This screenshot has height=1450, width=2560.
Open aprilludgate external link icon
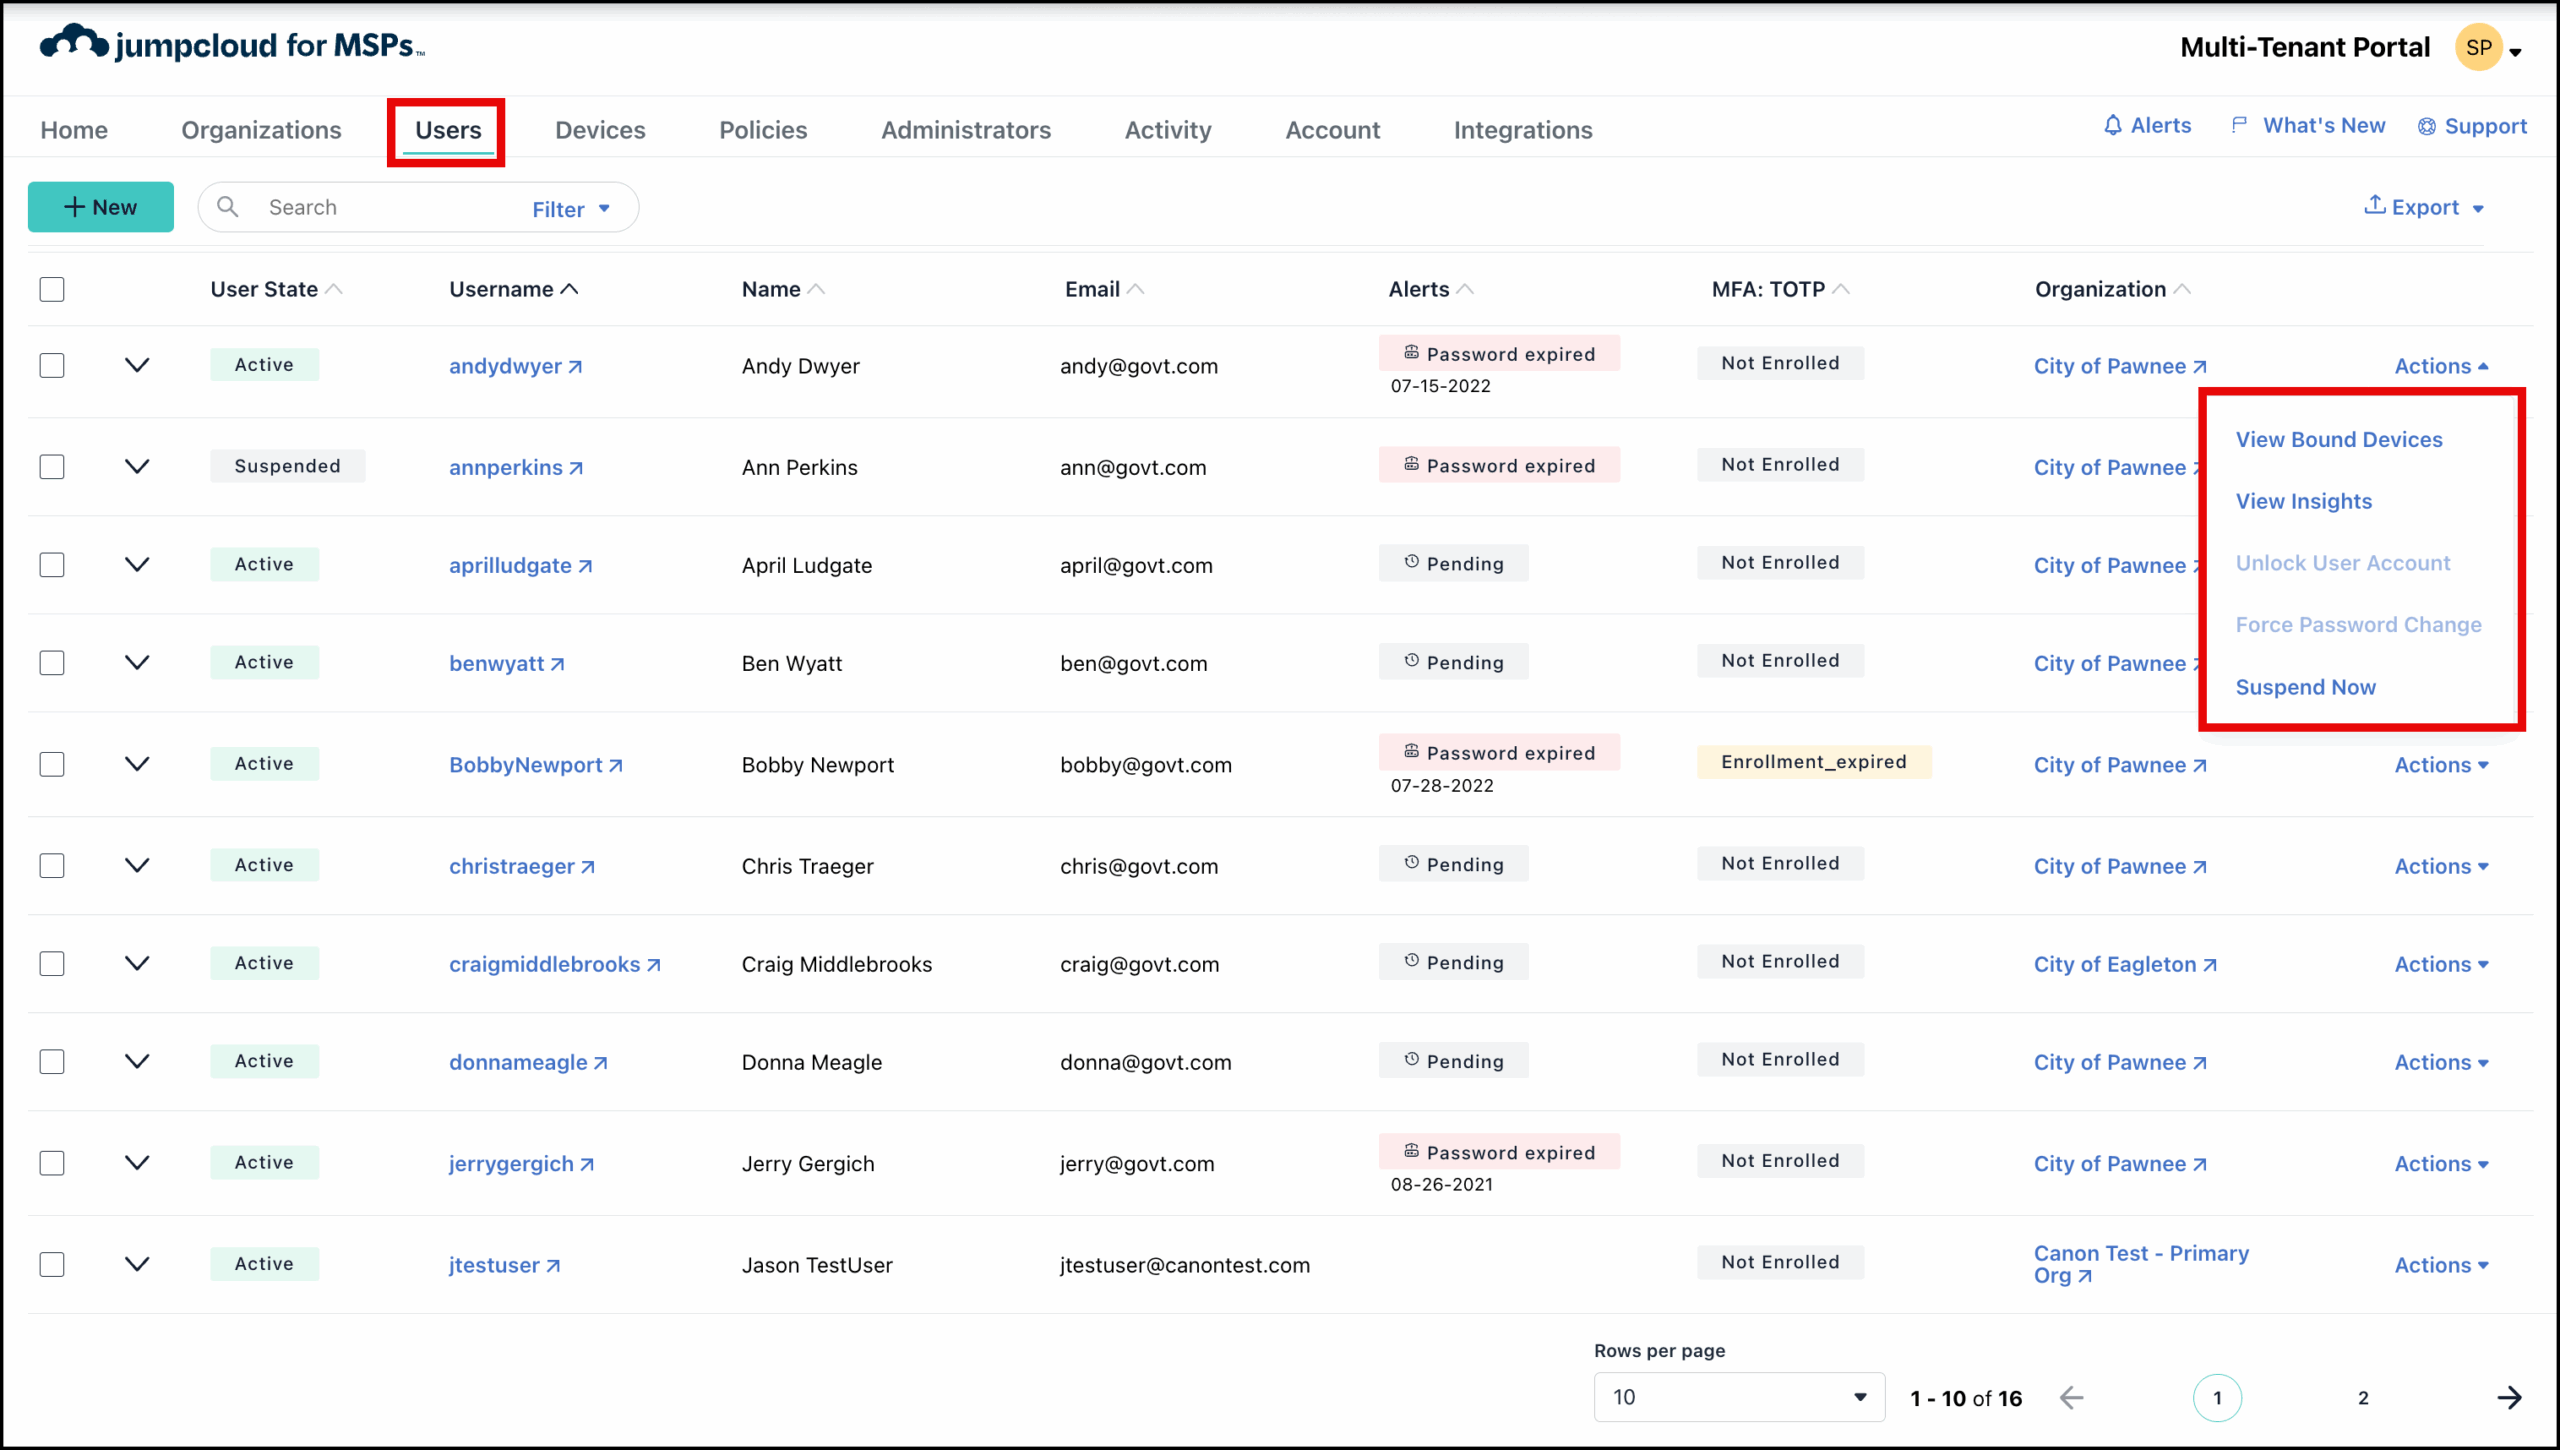click(x=585, y=566)
